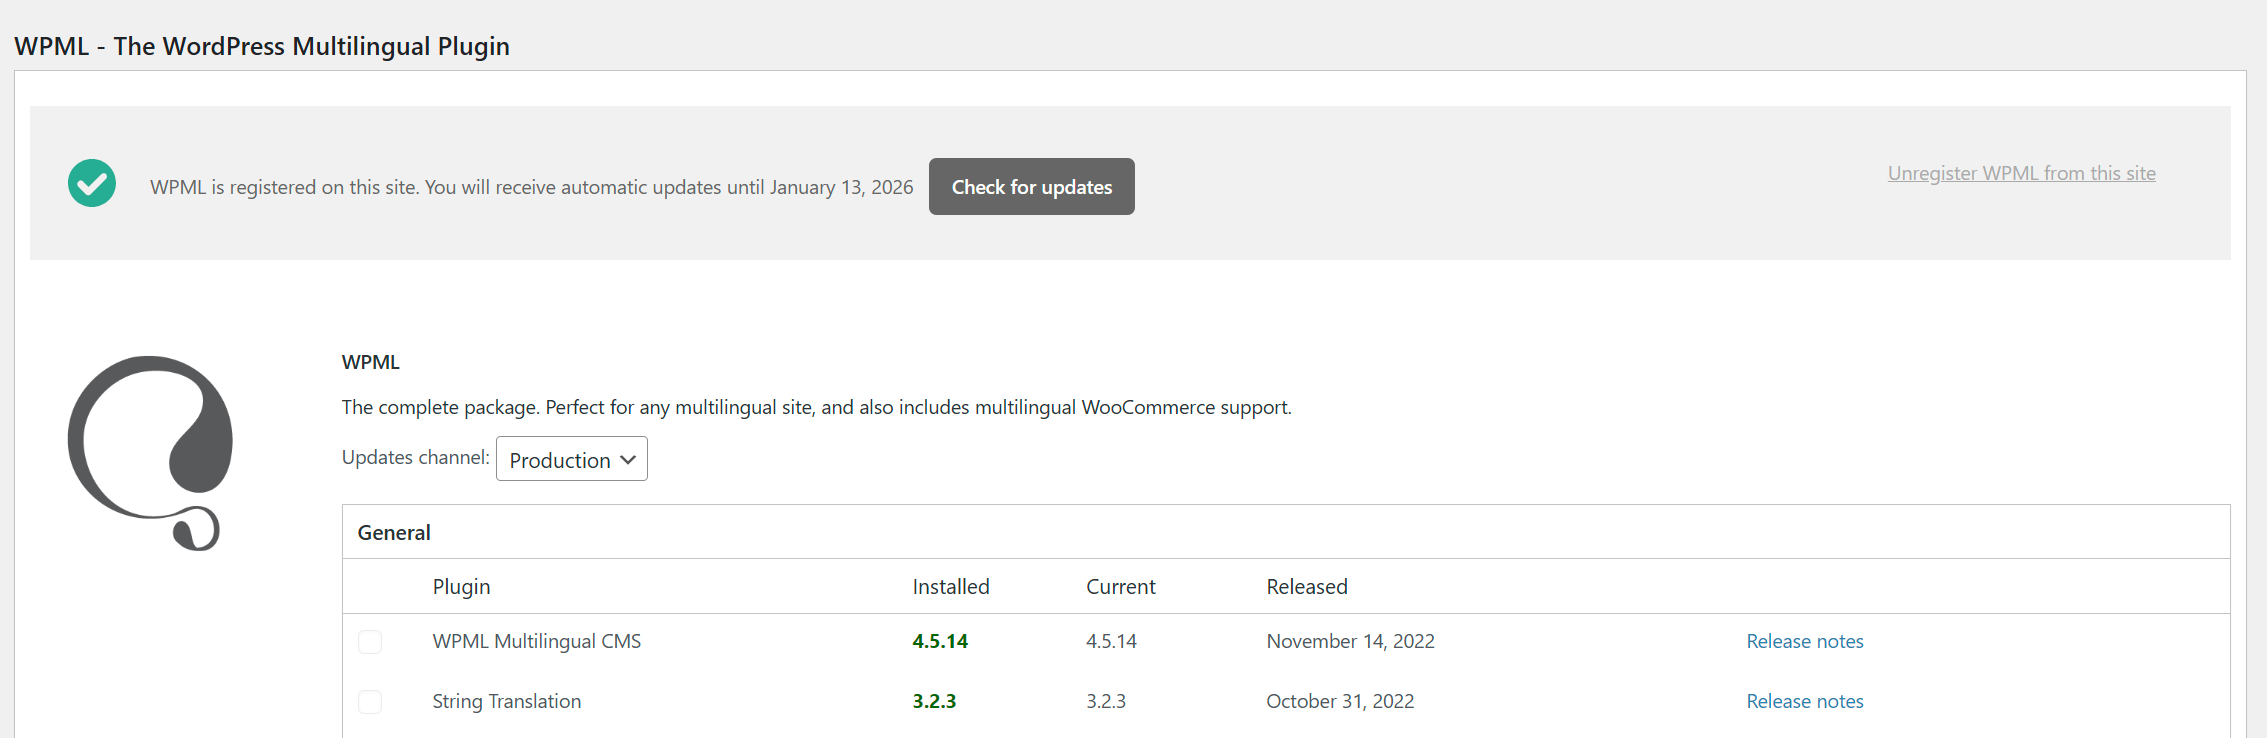Open Release notes for String Translation
Viewport: 2267px width, 738px height.
pyautogui.click(x=1805, y=701)
